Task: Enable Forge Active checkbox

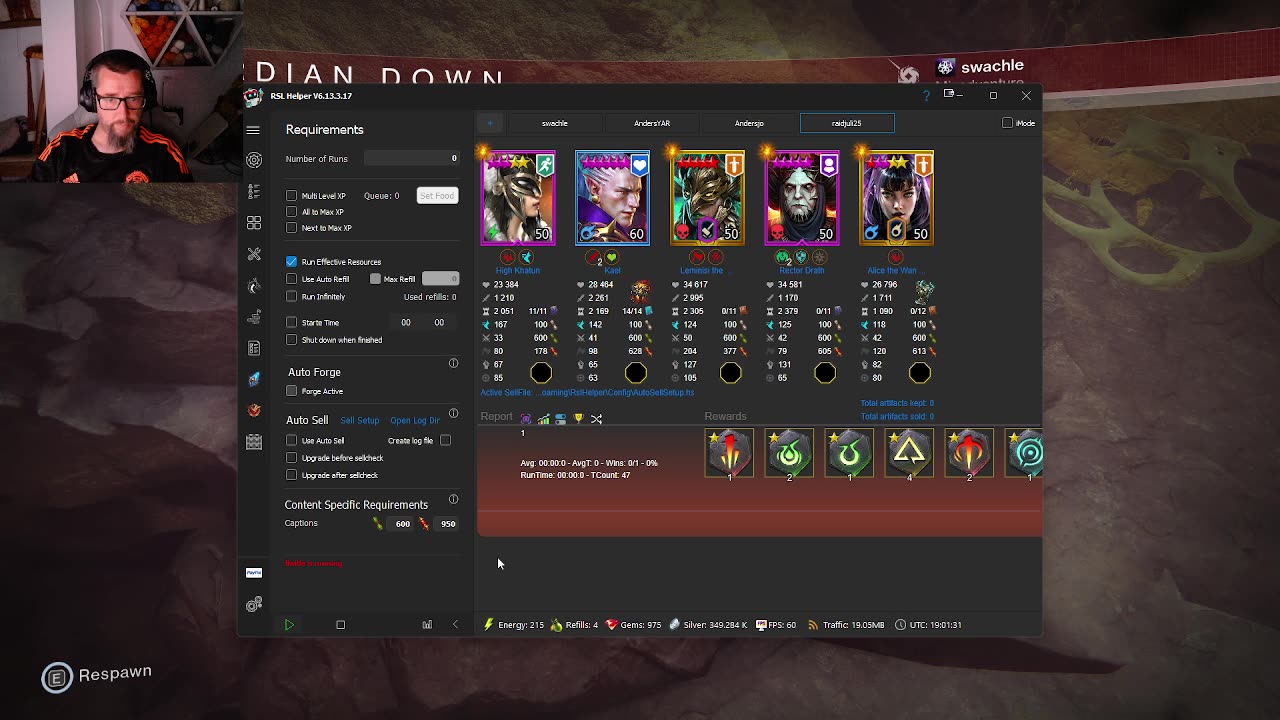Action: coord(292,392)
